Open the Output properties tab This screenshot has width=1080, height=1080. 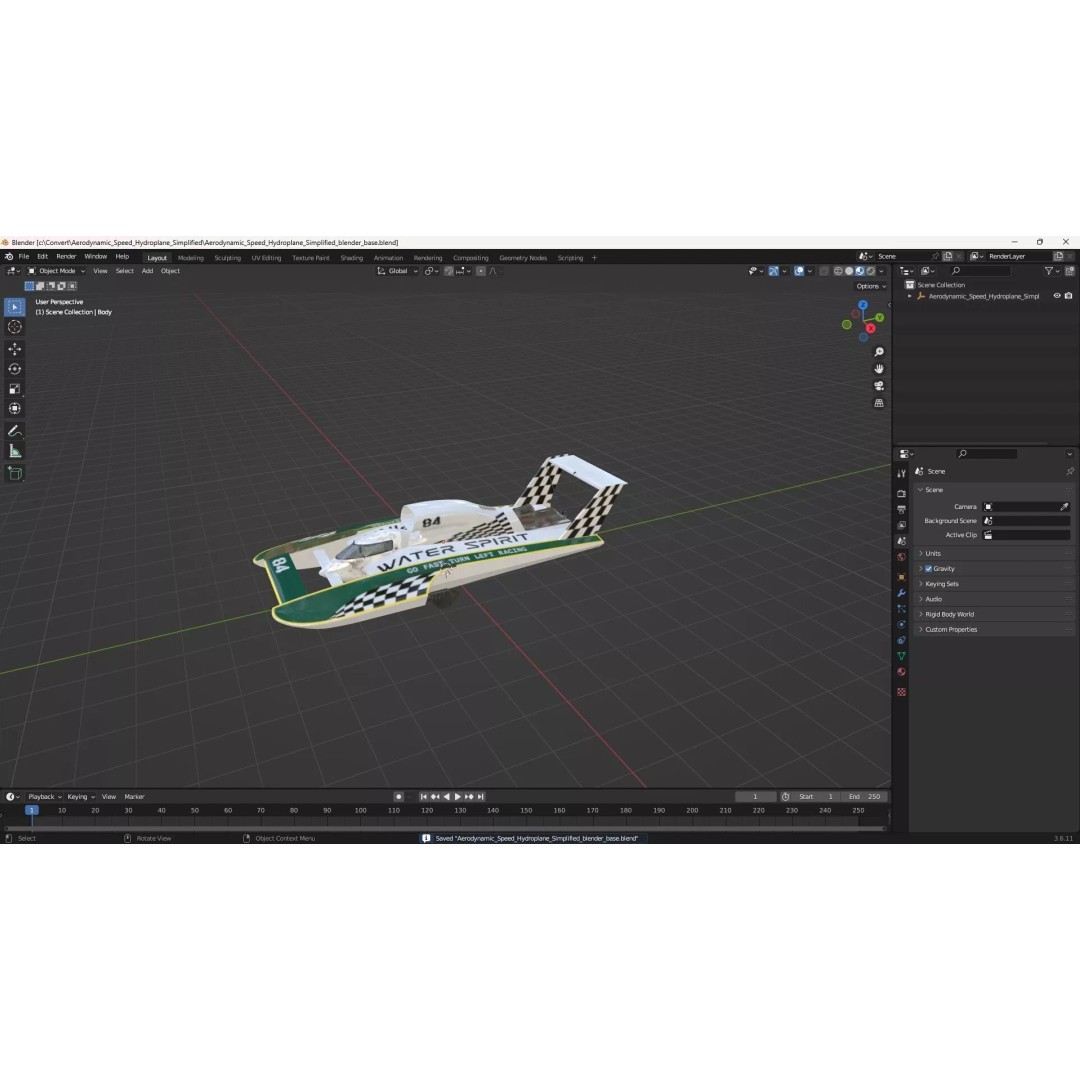(x=901, y=509)
